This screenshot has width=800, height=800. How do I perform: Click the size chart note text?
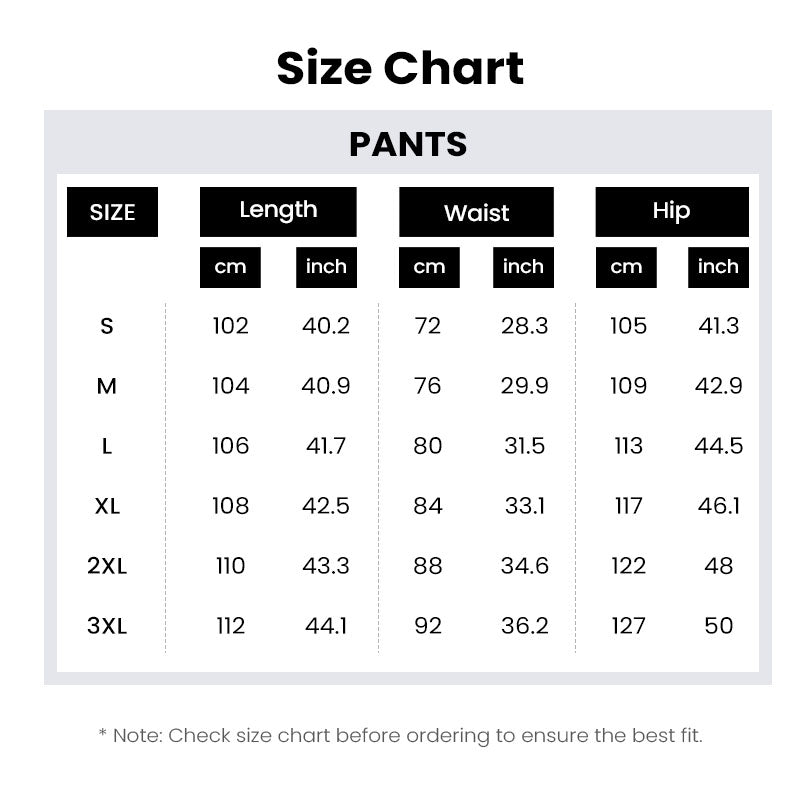(x=400, y=736)
